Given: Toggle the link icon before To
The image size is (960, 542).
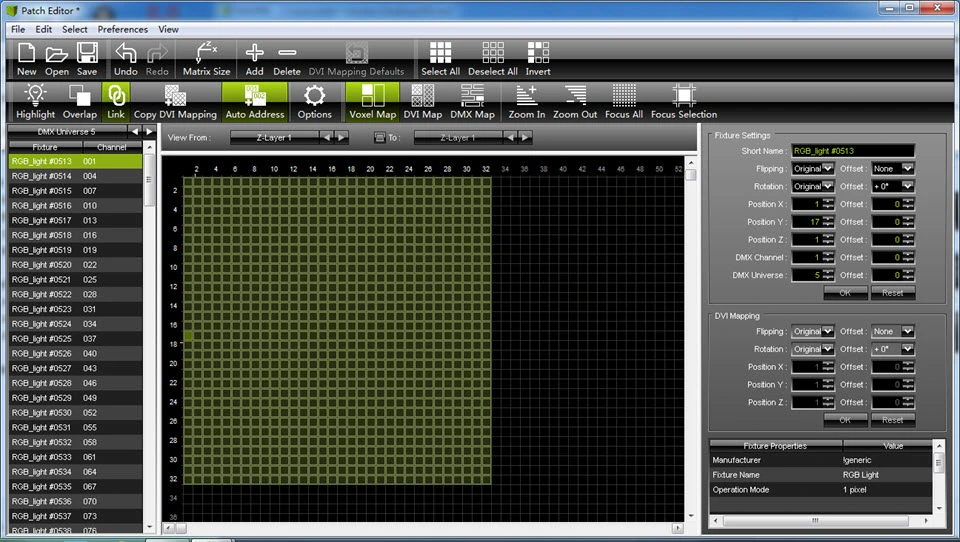Looking at the screenshot, I should point(380,138).
